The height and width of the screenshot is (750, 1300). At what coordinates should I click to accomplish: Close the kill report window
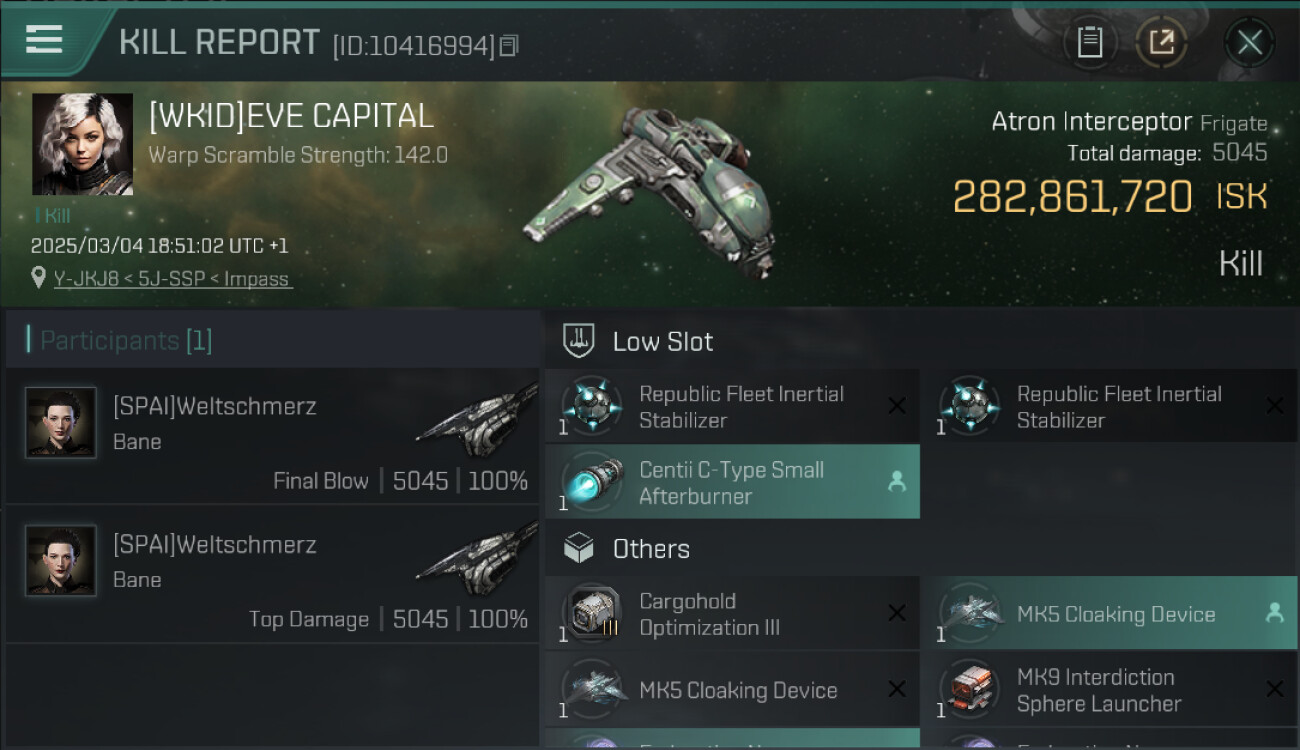pos(1249,42)
